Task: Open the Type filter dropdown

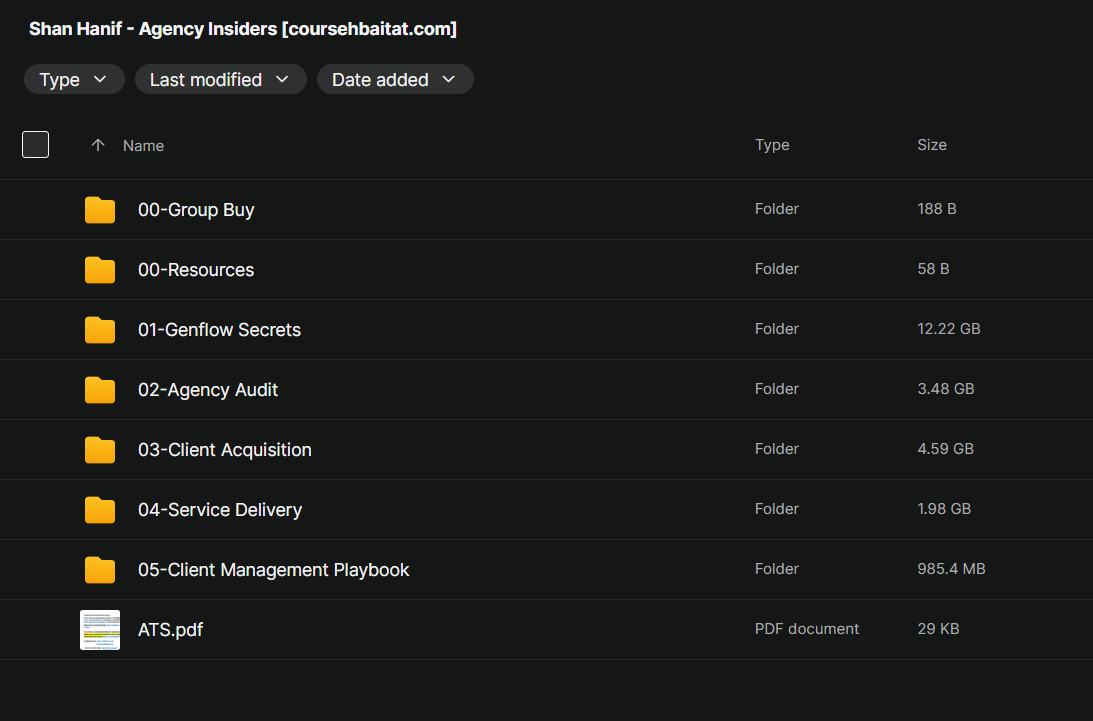Action: 74,80
